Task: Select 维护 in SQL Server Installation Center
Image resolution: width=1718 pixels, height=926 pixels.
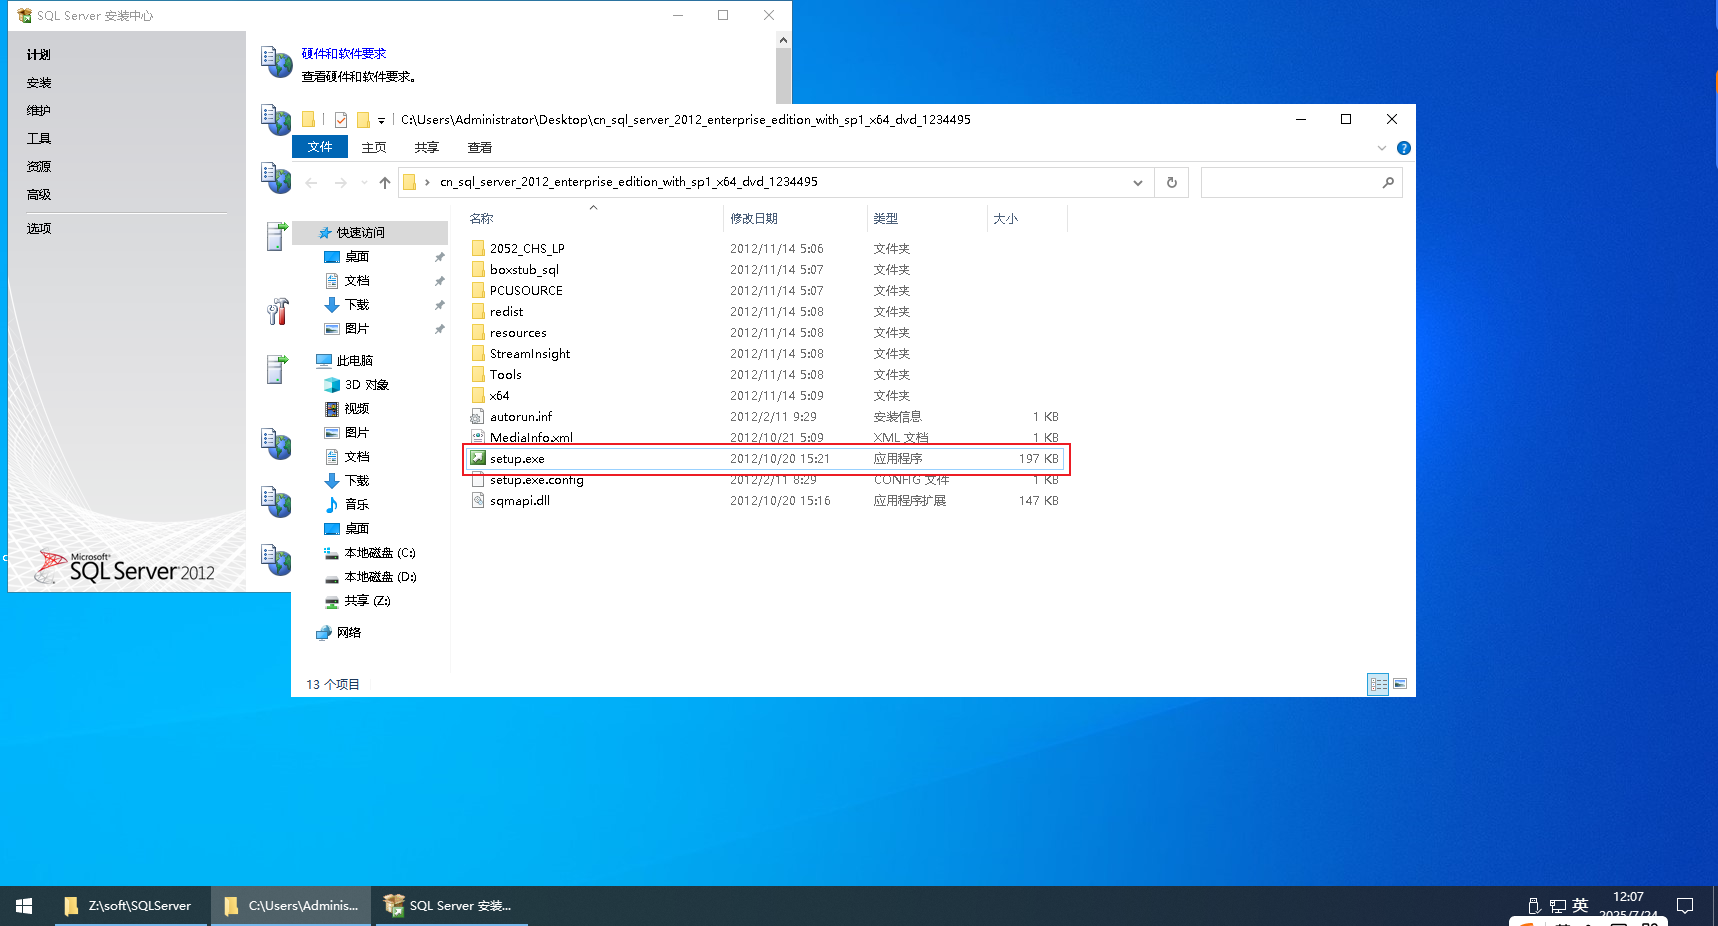Action: tap(39, 111)
